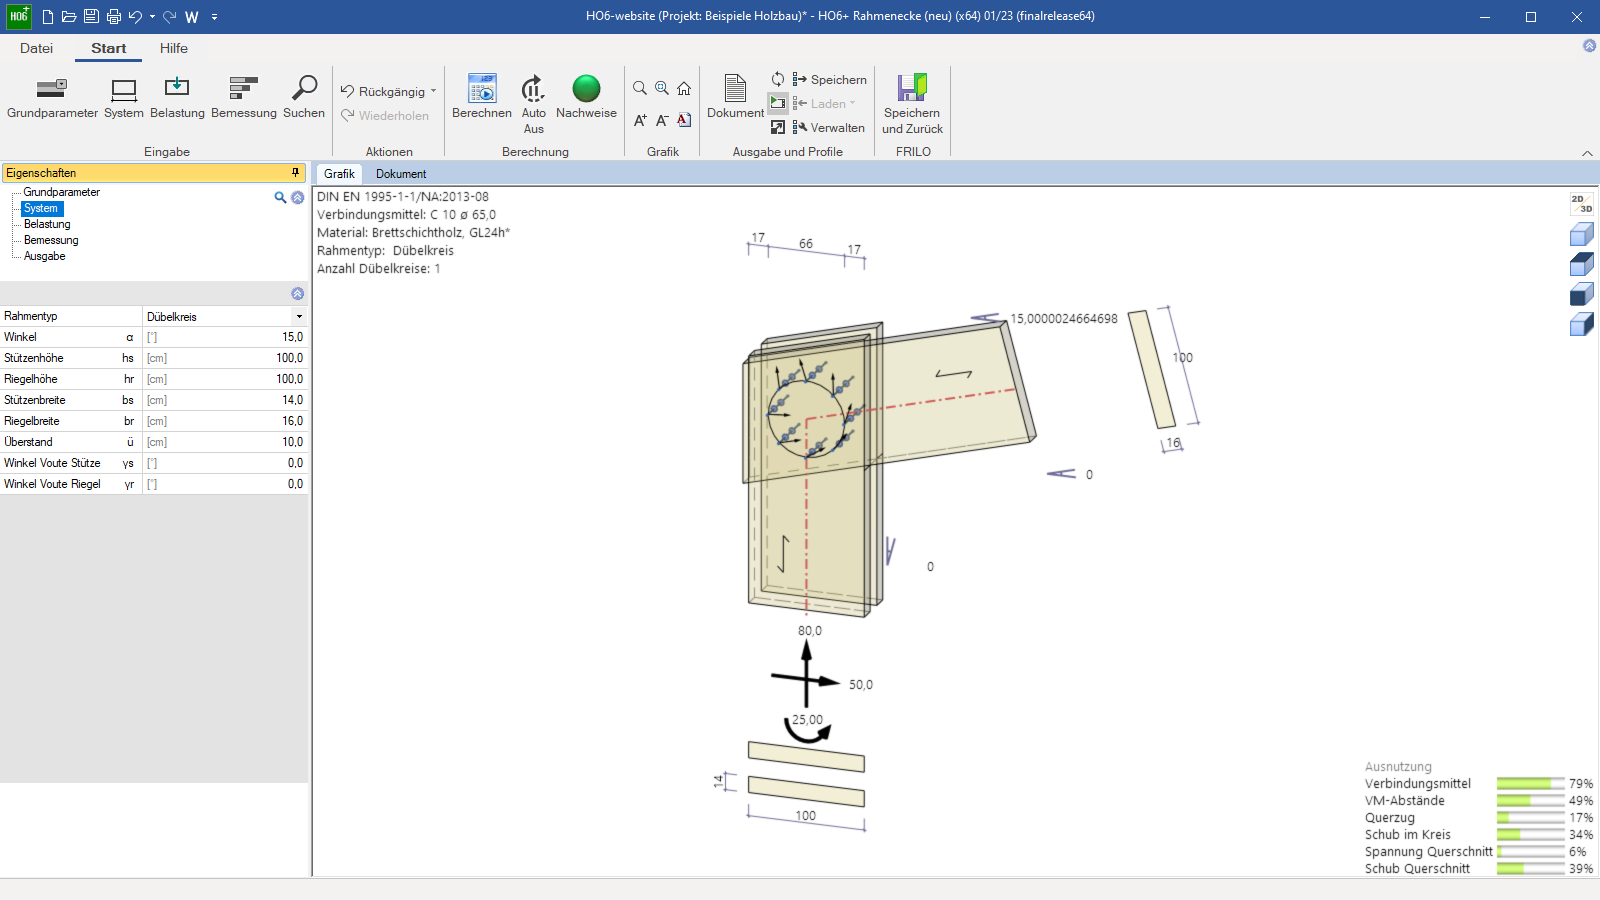The image size is (1600, 900).
Task: Switch to the Grafik tab
Action: (x=339, y=173)
